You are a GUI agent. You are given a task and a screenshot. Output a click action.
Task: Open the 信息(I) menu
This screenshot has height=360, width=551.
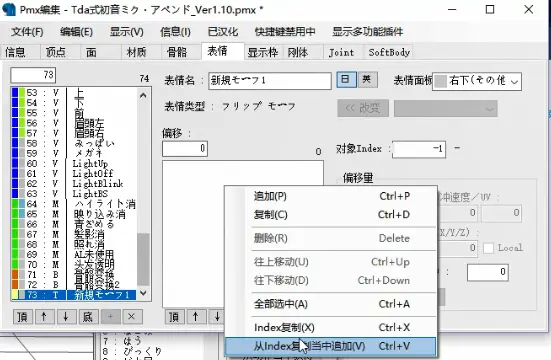[x=175, y=32]
